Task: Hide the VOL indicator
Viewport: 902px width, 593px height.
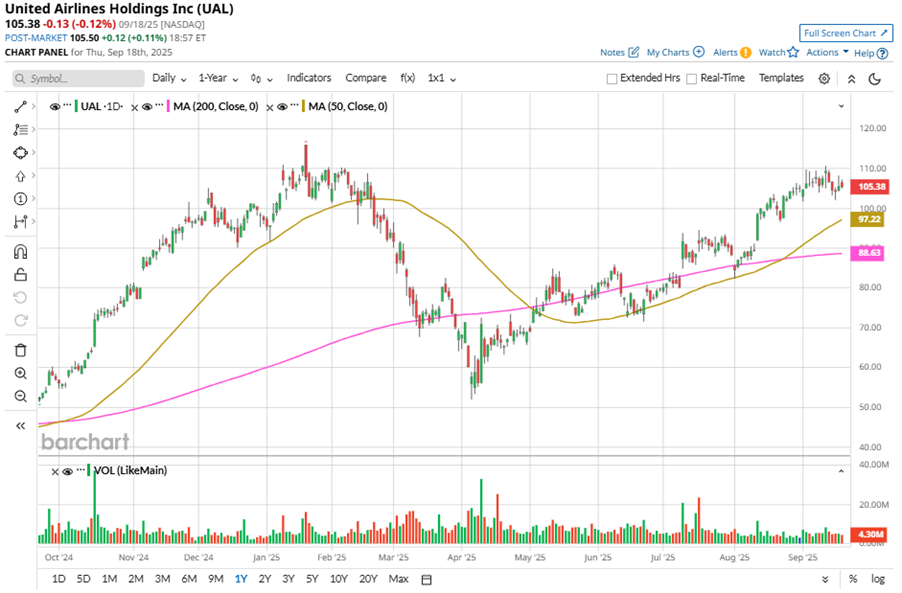Action: [x=68, y=472]
